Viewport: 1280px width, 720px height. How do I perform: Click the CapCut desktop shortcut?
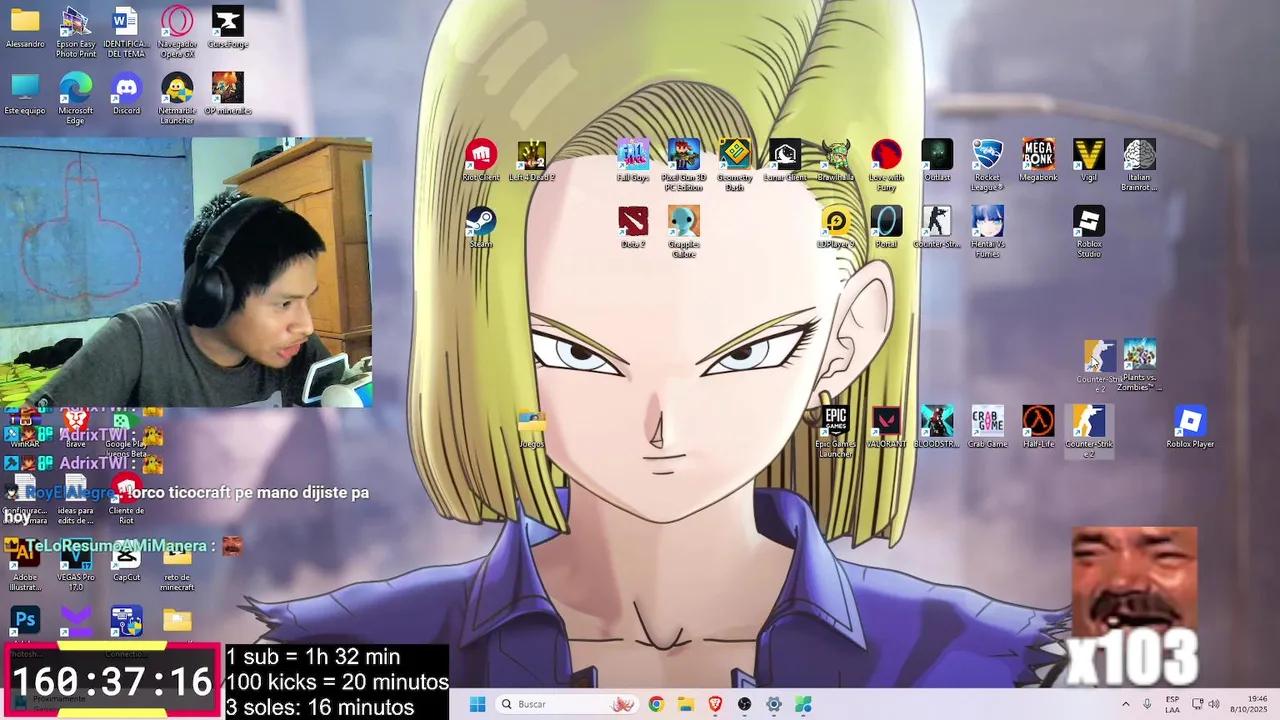(126, 560)
